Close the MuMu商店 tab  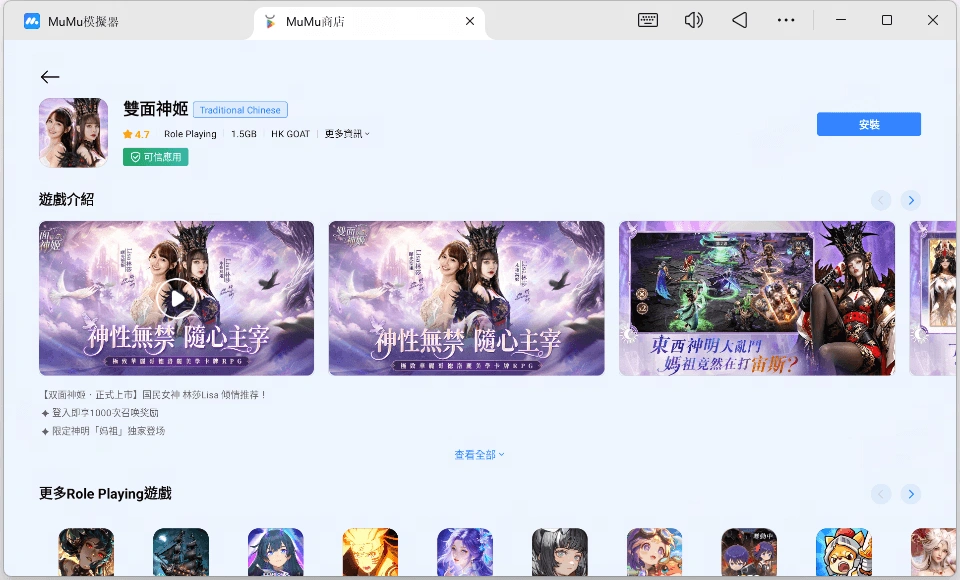[x=470, y=21]
